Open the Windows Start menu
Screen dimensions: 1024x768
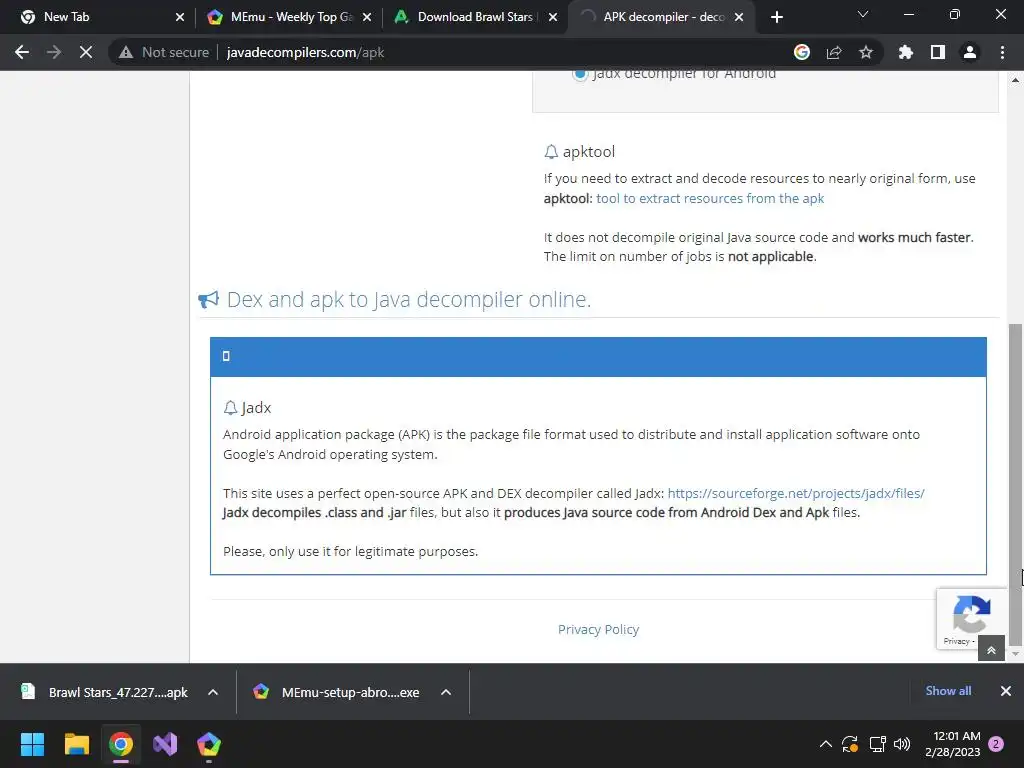point(32,744)
